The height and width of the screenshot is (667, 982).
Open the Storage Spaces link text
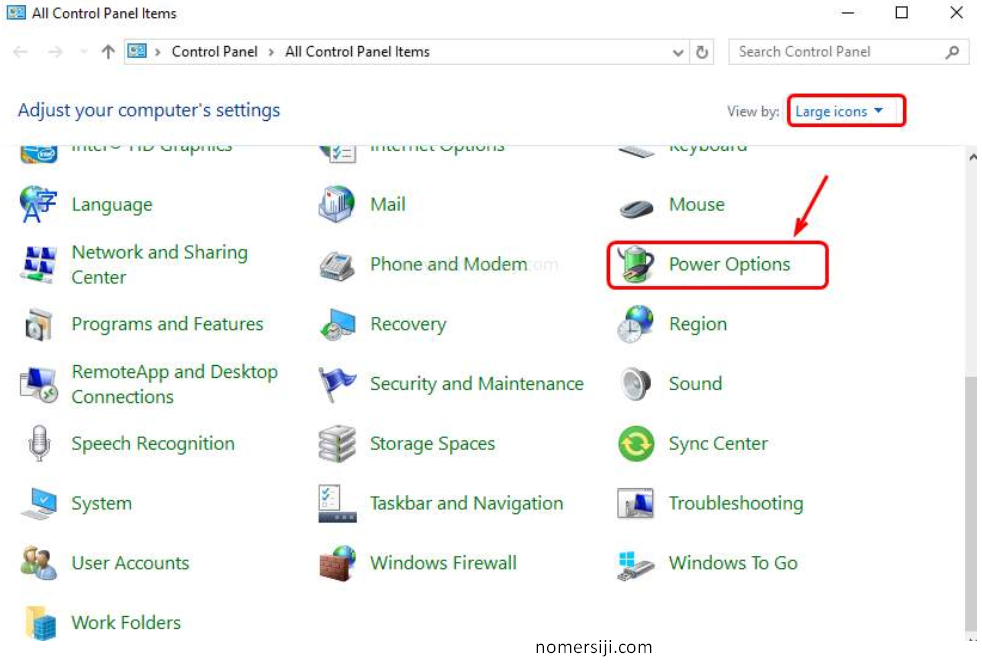point(433,444)
